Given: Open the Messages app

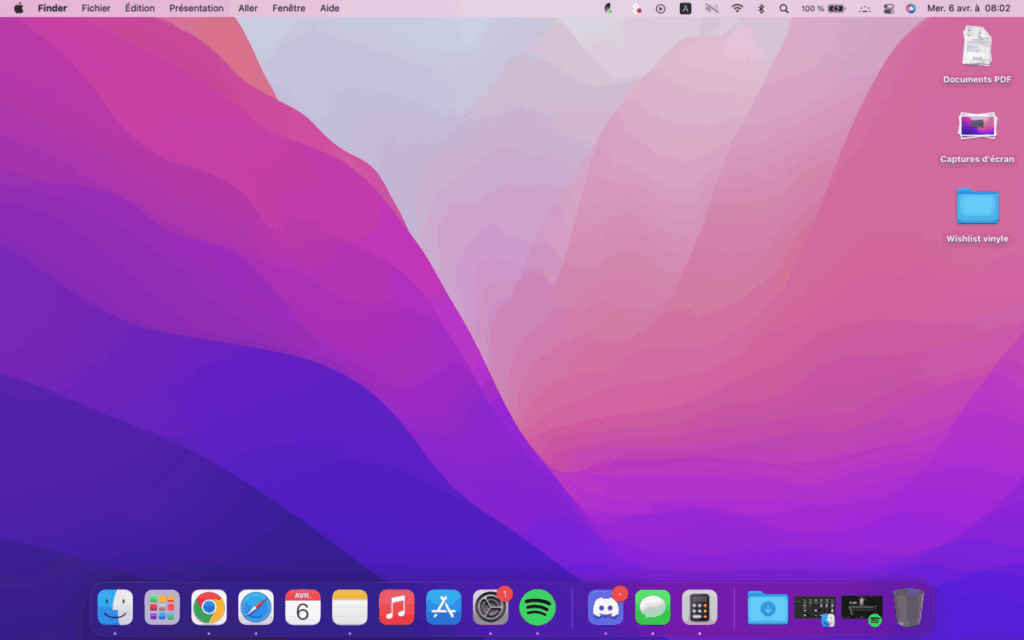Looking at the screenshot, I should pos(653,607).
